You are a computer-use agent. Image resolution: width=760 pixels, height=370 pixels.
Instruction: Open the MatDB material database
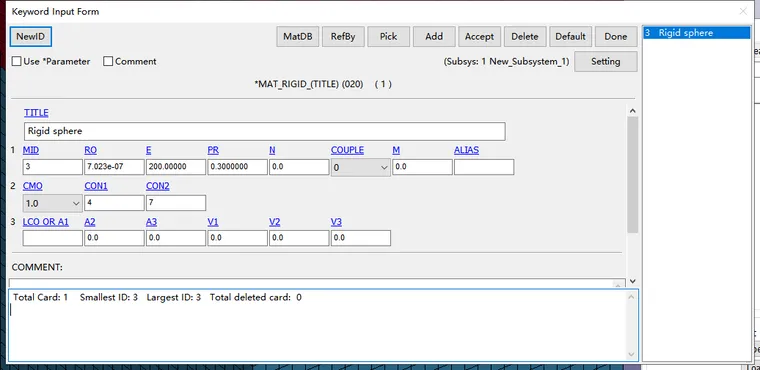298,36
